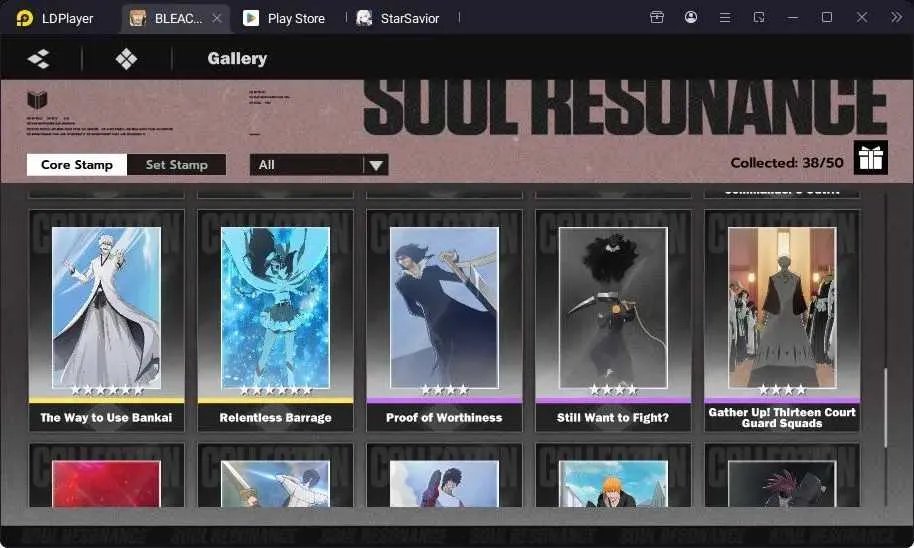Open Gather Up! Thirteen Court Guard Squads
The image size is (914, 548).
point(782,321)
